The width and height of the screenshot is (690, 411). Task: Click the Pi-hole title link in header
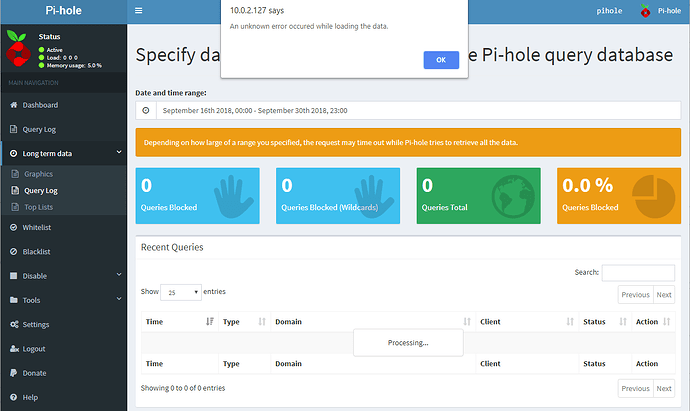click(63, 11)
